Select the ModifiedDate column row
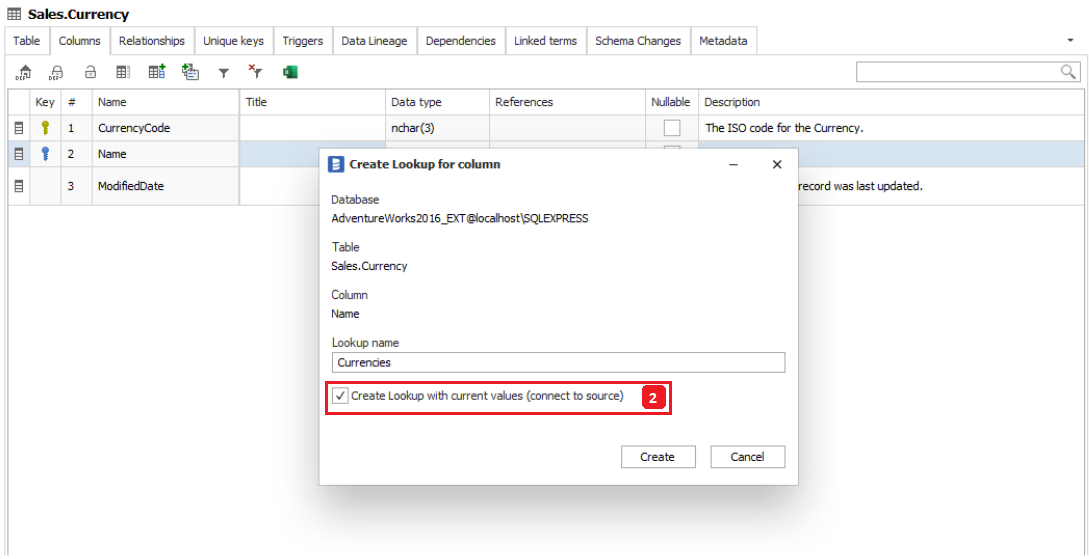This screenshot has width=1089, height=559. [x=130, y=186]
